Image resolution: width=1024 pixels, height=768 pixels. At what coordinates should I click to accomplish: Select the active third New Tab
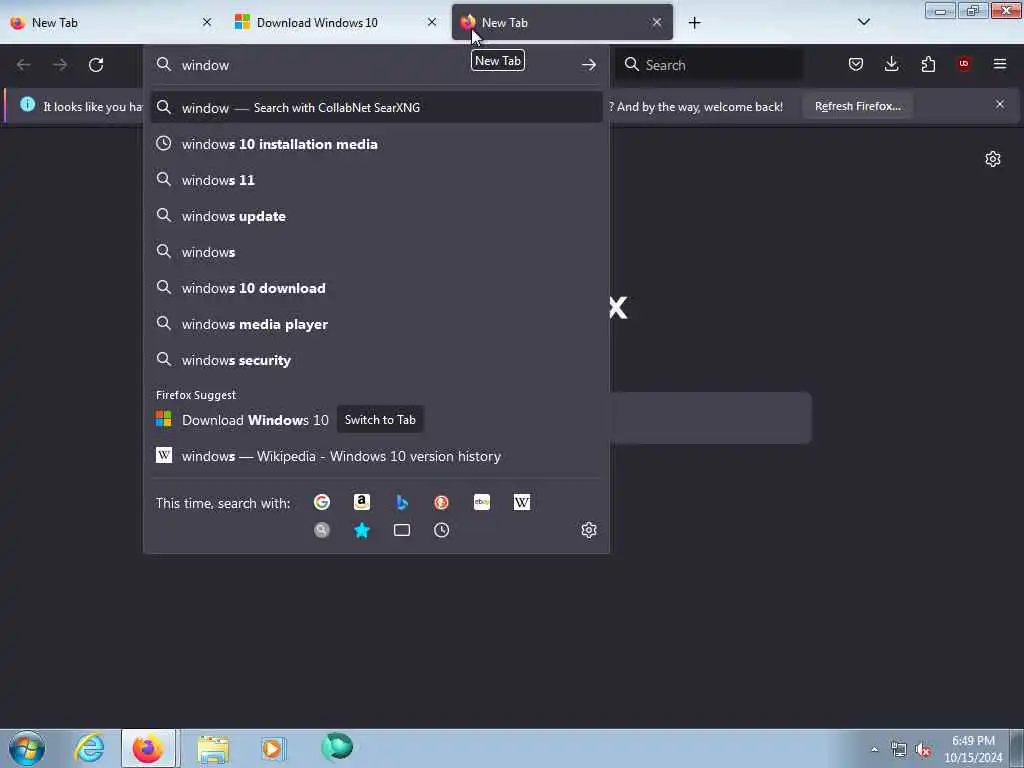(562, 23)
